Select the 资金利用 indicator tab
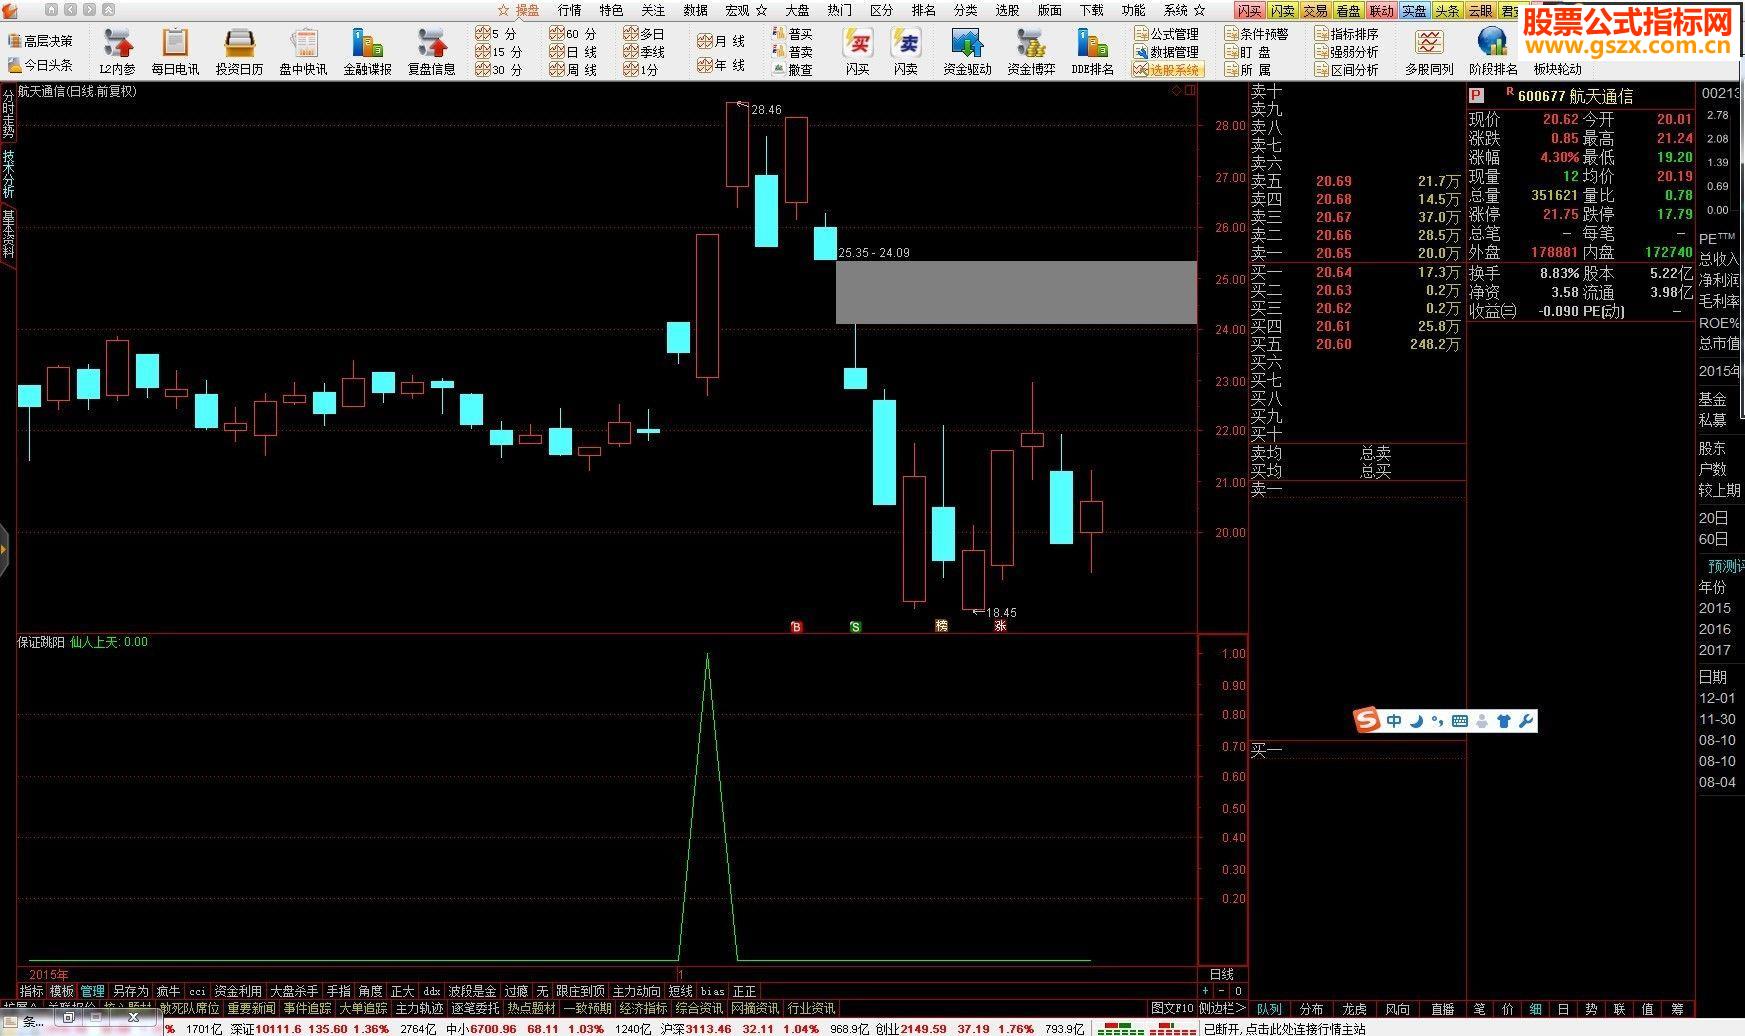 [x=238, y=991]
